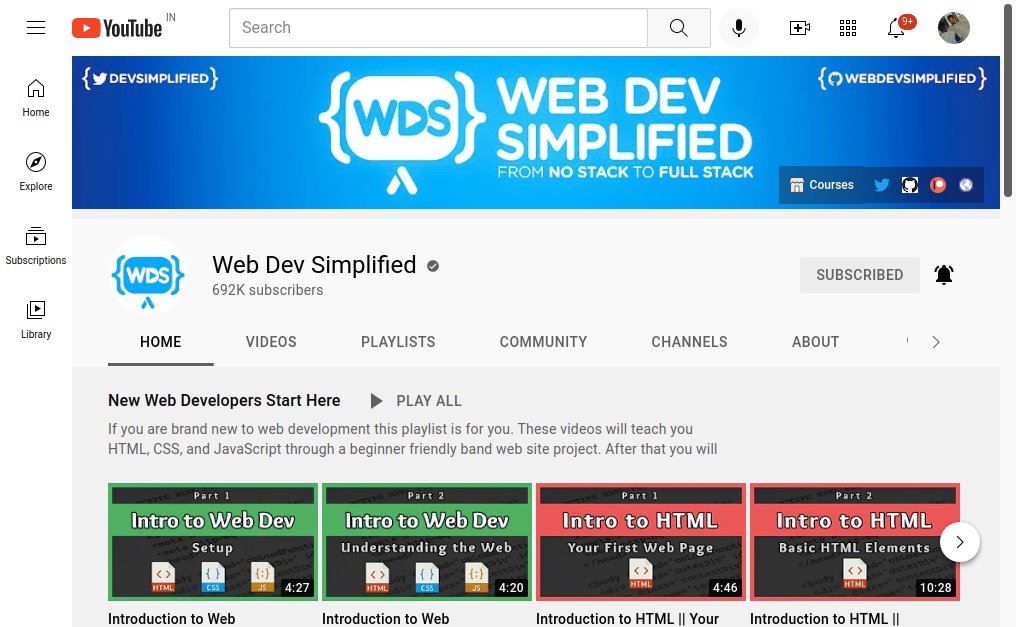Open your account menu from the profile picture
The width and height of the screenshot is (1016, 627).
click(953, 27)
